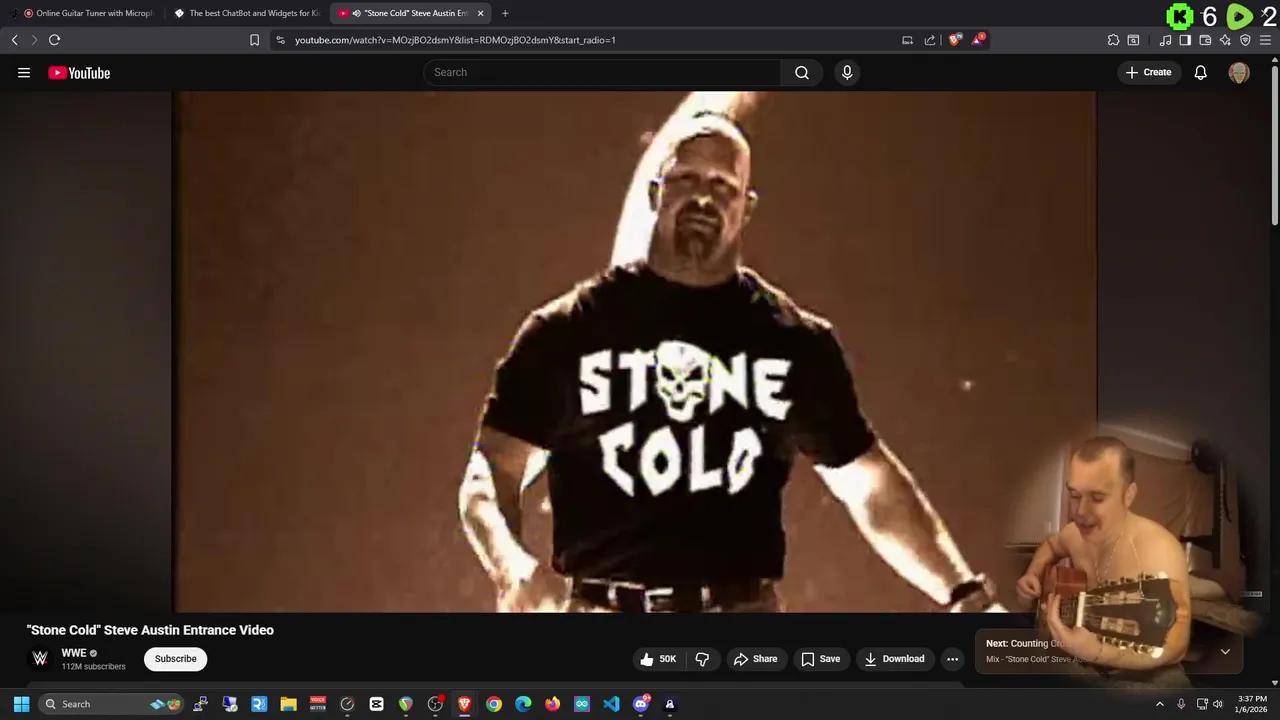Image resolution: width=1280 pixels, height=720 pixels.
Task: Open the browser playlist music-note icon
Action: (x=1165, y=40)
